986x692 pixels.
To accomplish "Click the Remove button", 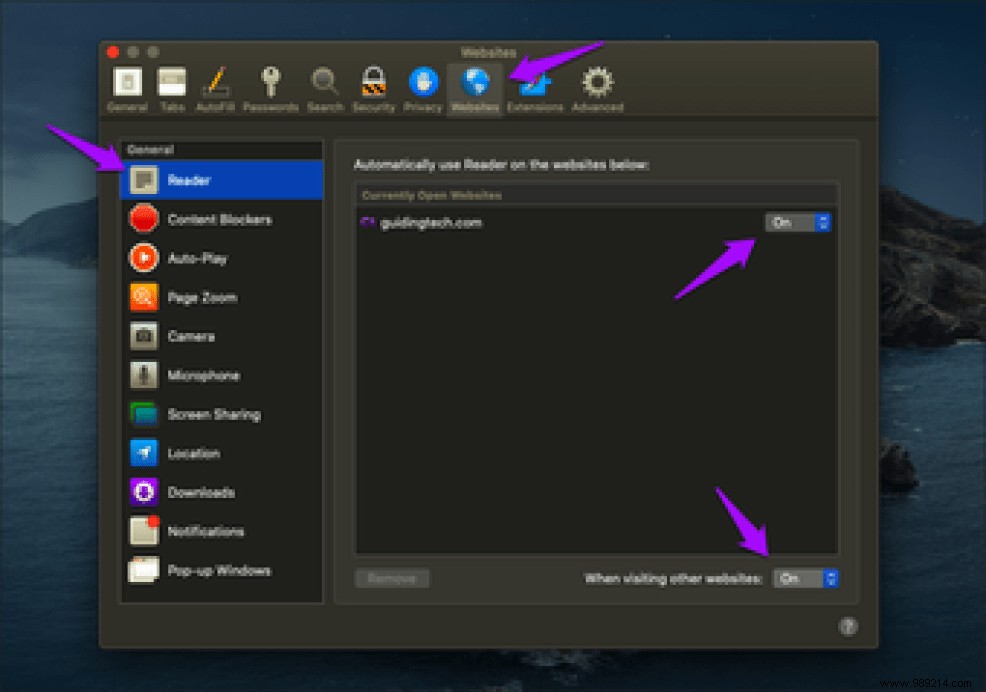I will [x=394, y=577].
